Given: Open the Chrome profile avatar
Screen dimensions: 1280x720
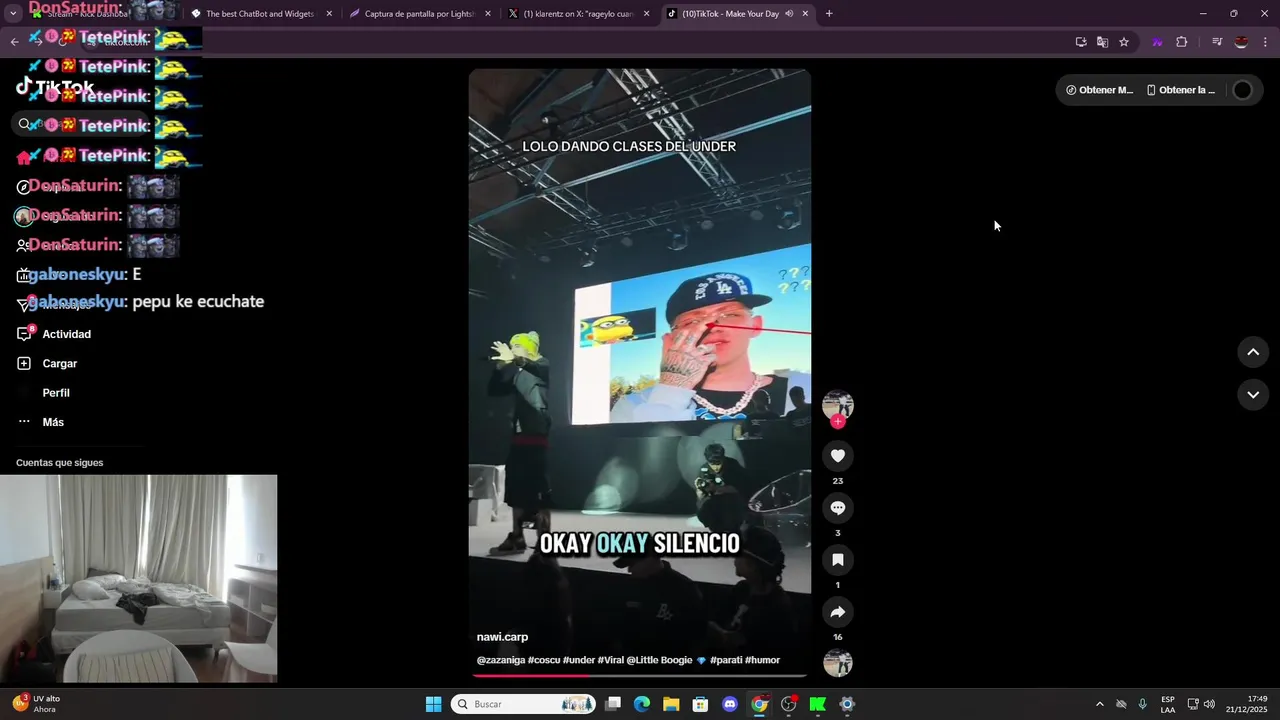Looking at the screenshot, I should 1241,42.
